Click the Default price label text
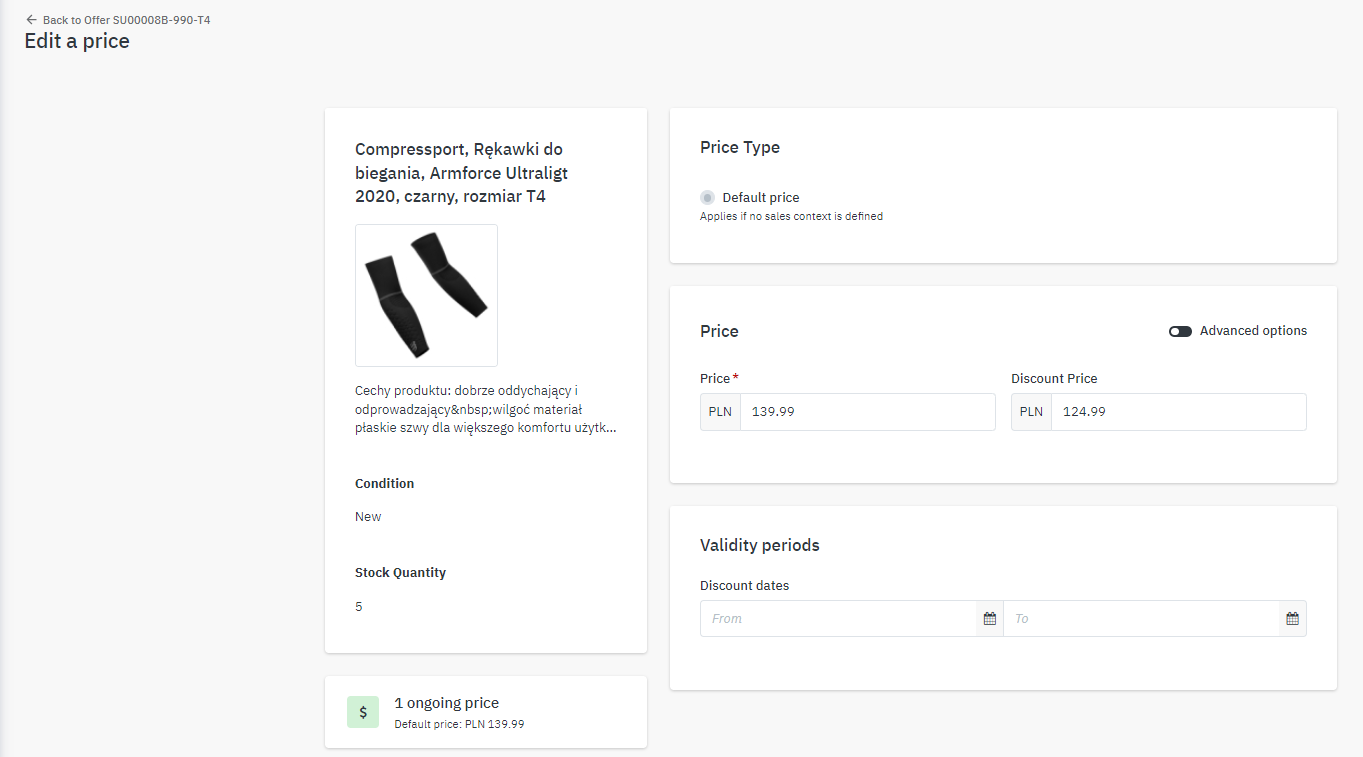Viewport: 1363px width, 757px height. click(x=761, y=198)
